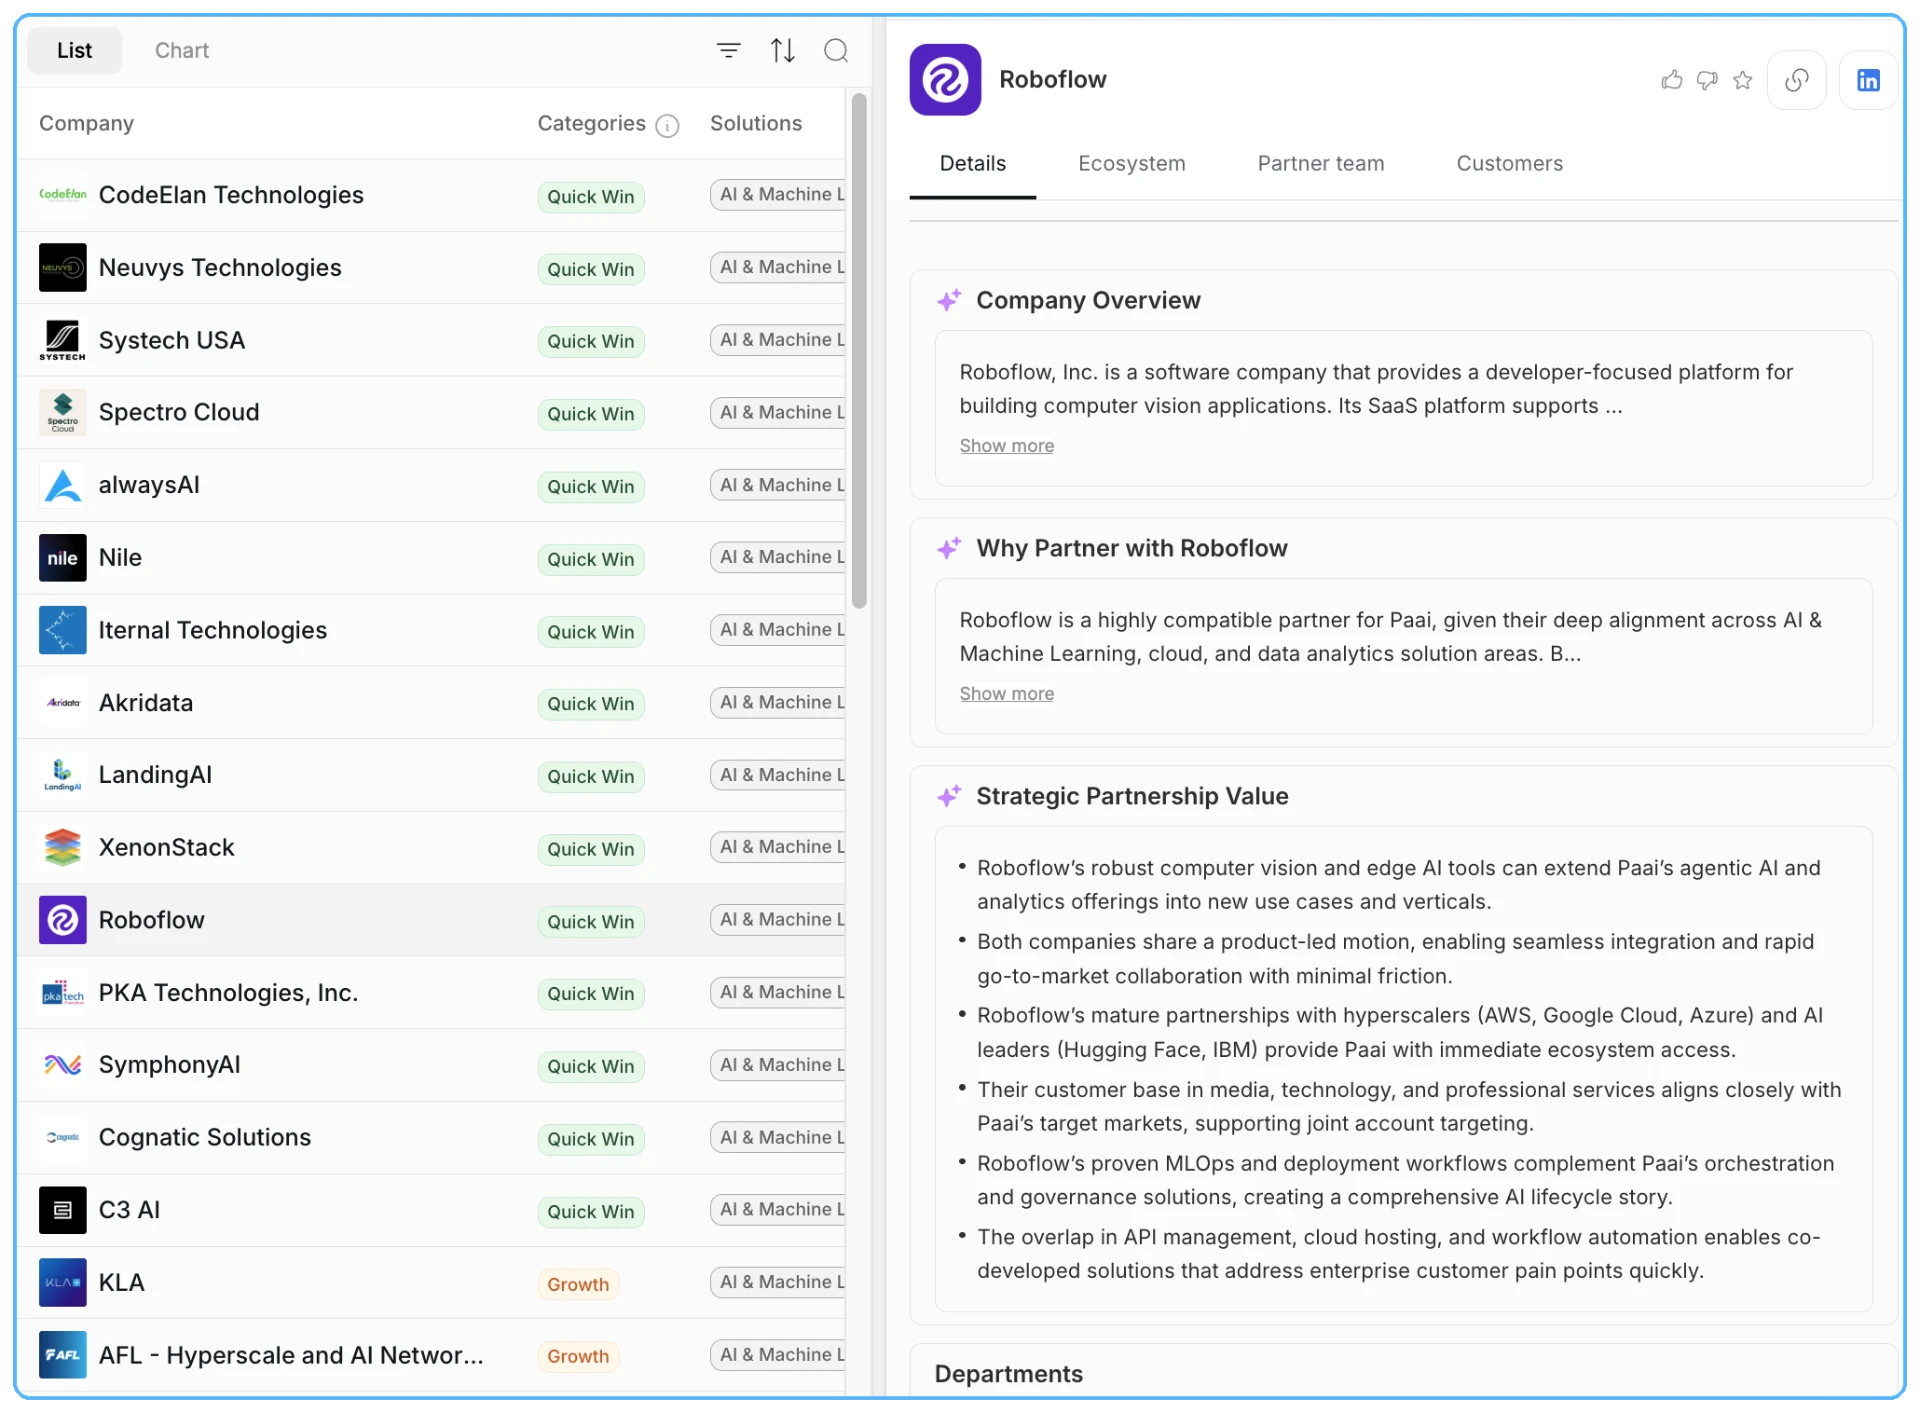
Task: Click the copy link icon button
Action: point(1797,80)
